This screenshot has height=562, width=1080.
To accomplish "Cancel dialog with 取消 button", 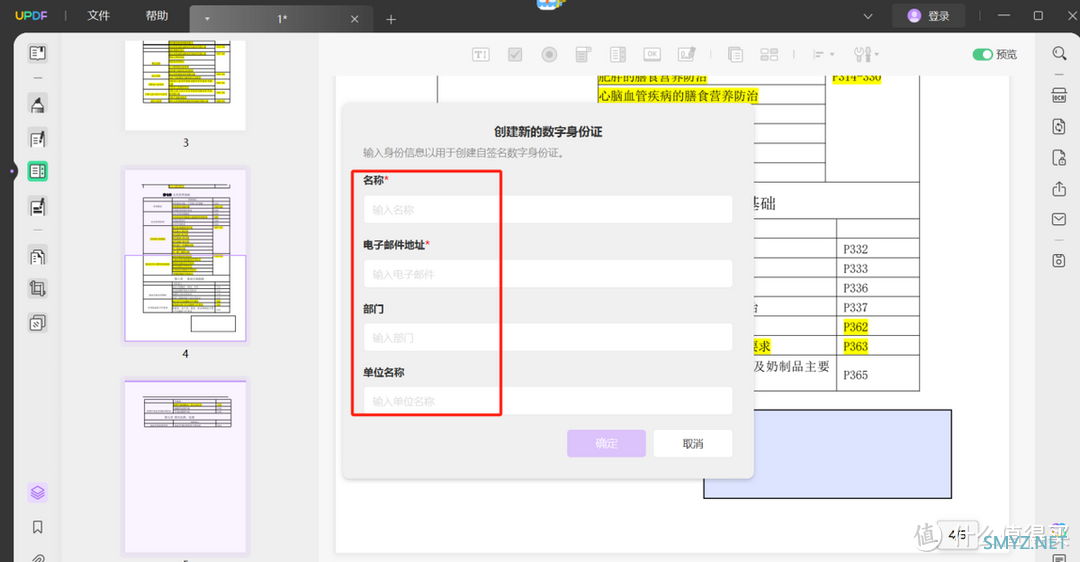I will (x=693, y=444).
